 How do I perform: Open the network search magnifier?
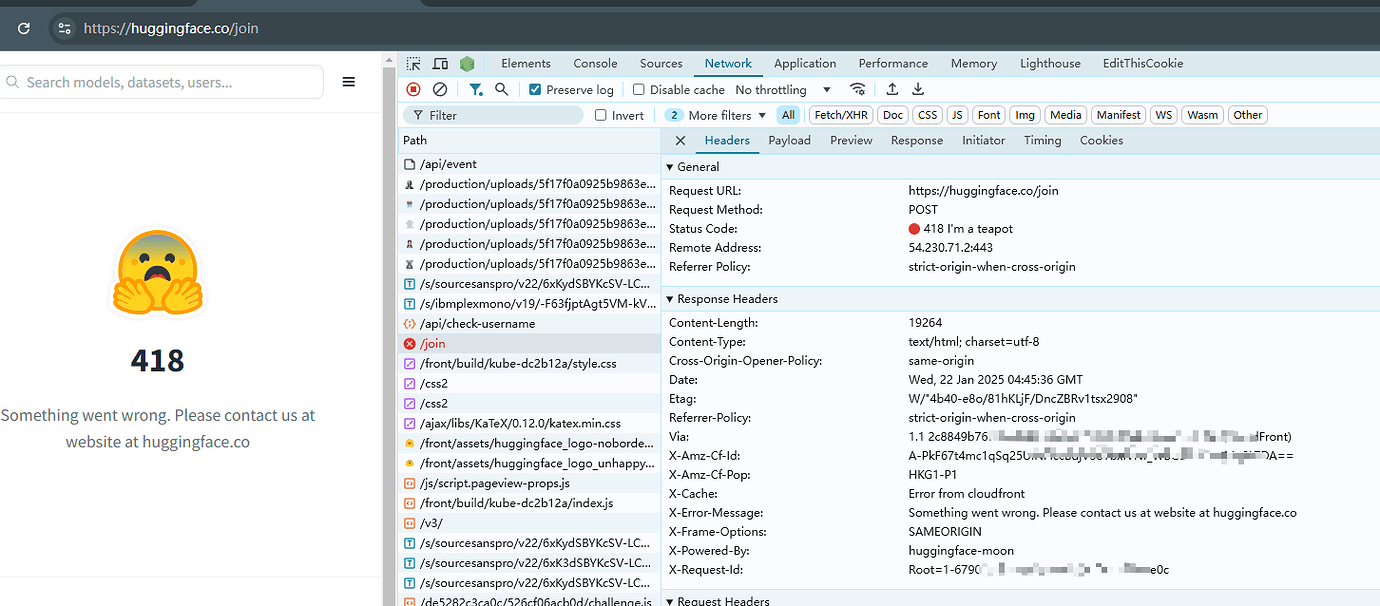(x=502, y=89)
